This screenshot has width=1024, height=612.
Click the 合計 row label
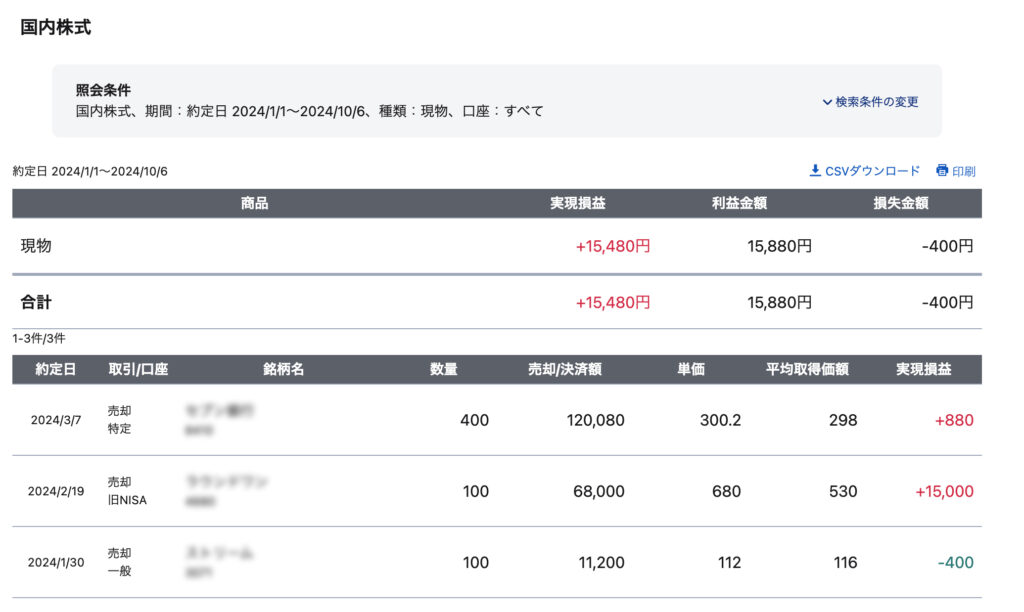tap(36, 302)
